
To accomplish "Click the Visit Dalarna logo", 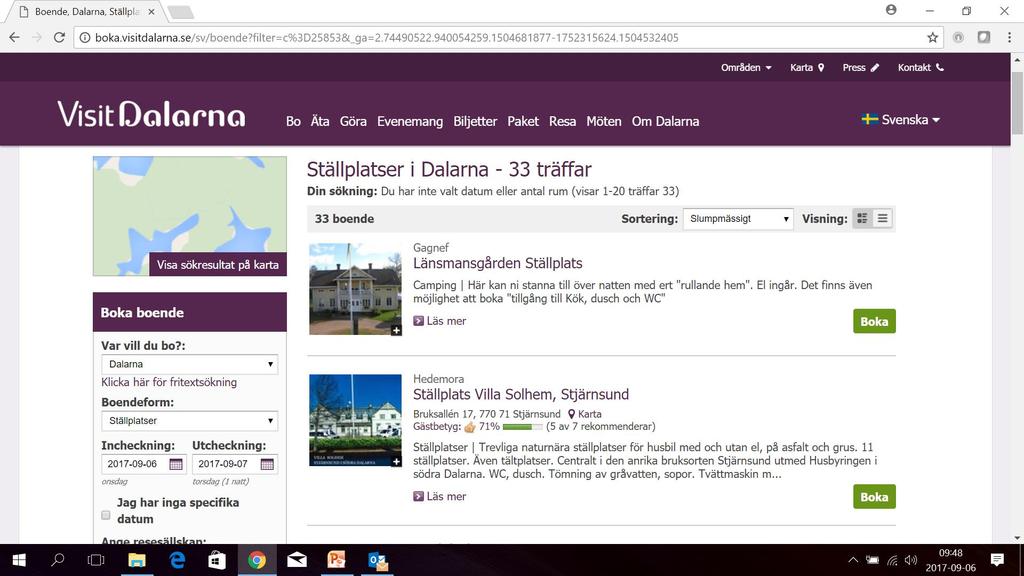I will (152, 114).
